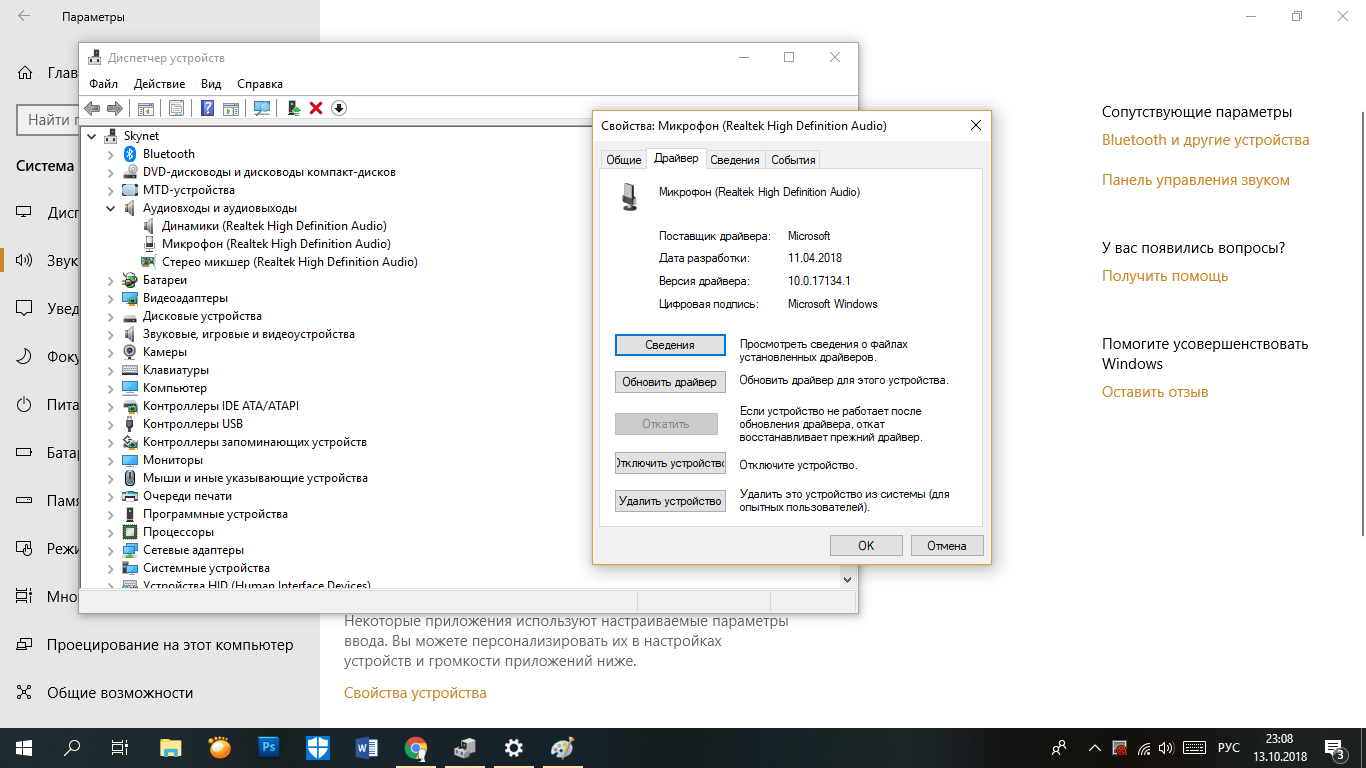Screen dimensions: 1366x768
Task: Click the Отключить устройство button
Action: (670, 464)
